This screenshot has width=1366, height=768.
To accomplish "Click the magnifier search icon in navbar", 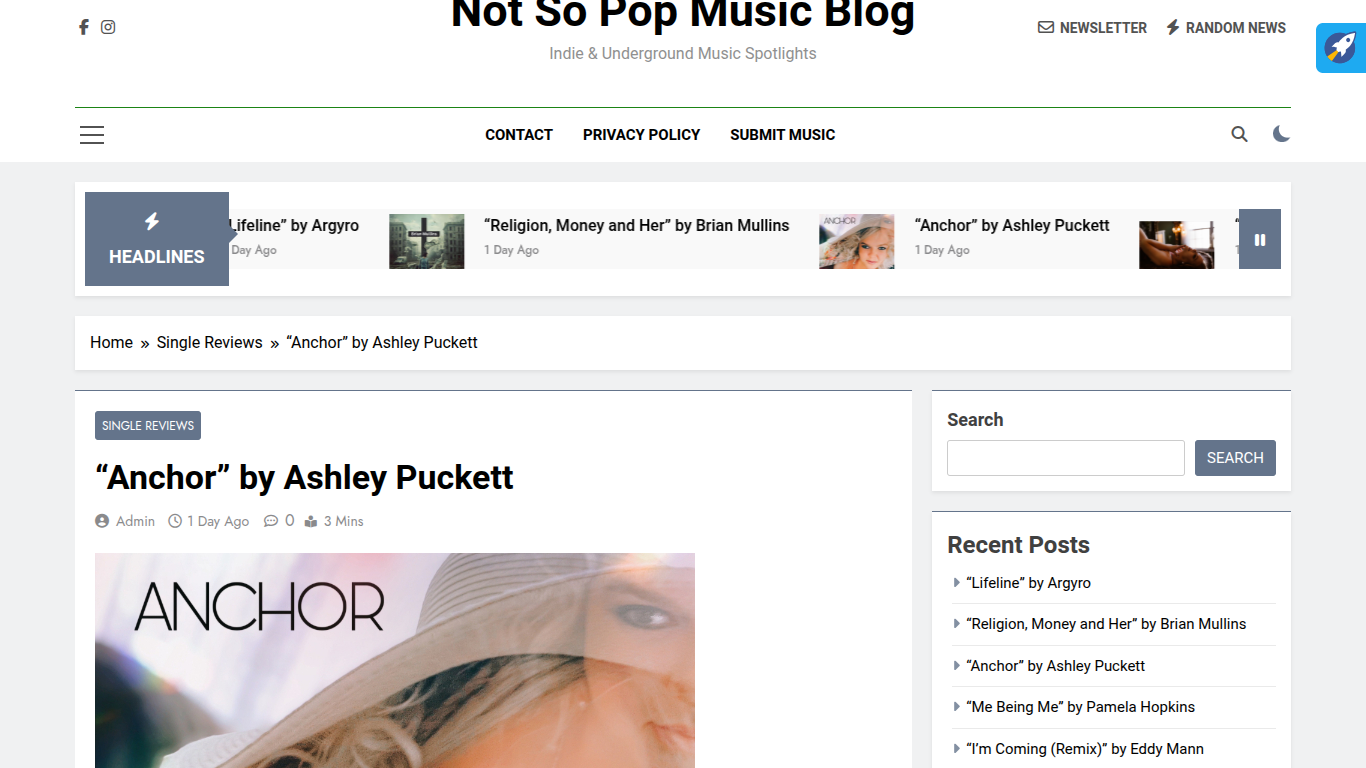I will coord(1239,134).
